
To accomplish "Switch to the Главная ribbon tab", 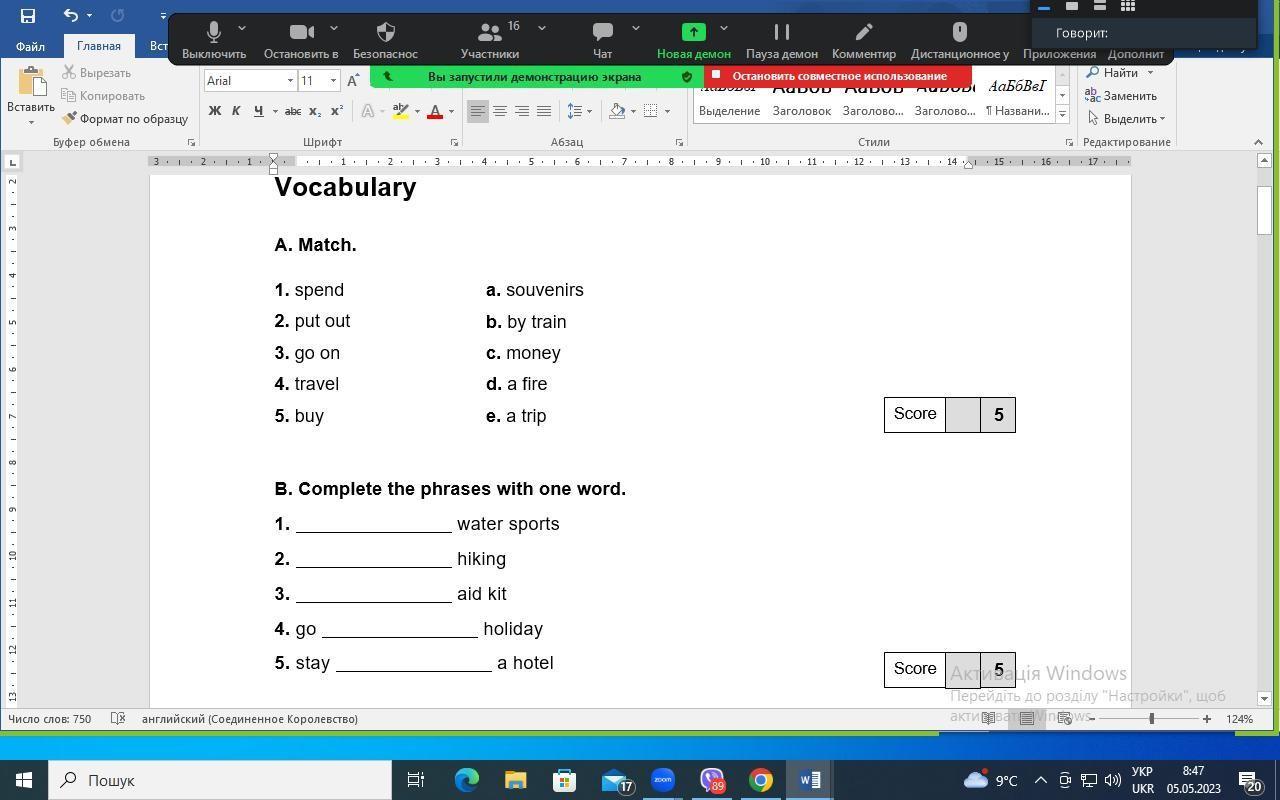I will pos(99,46).
